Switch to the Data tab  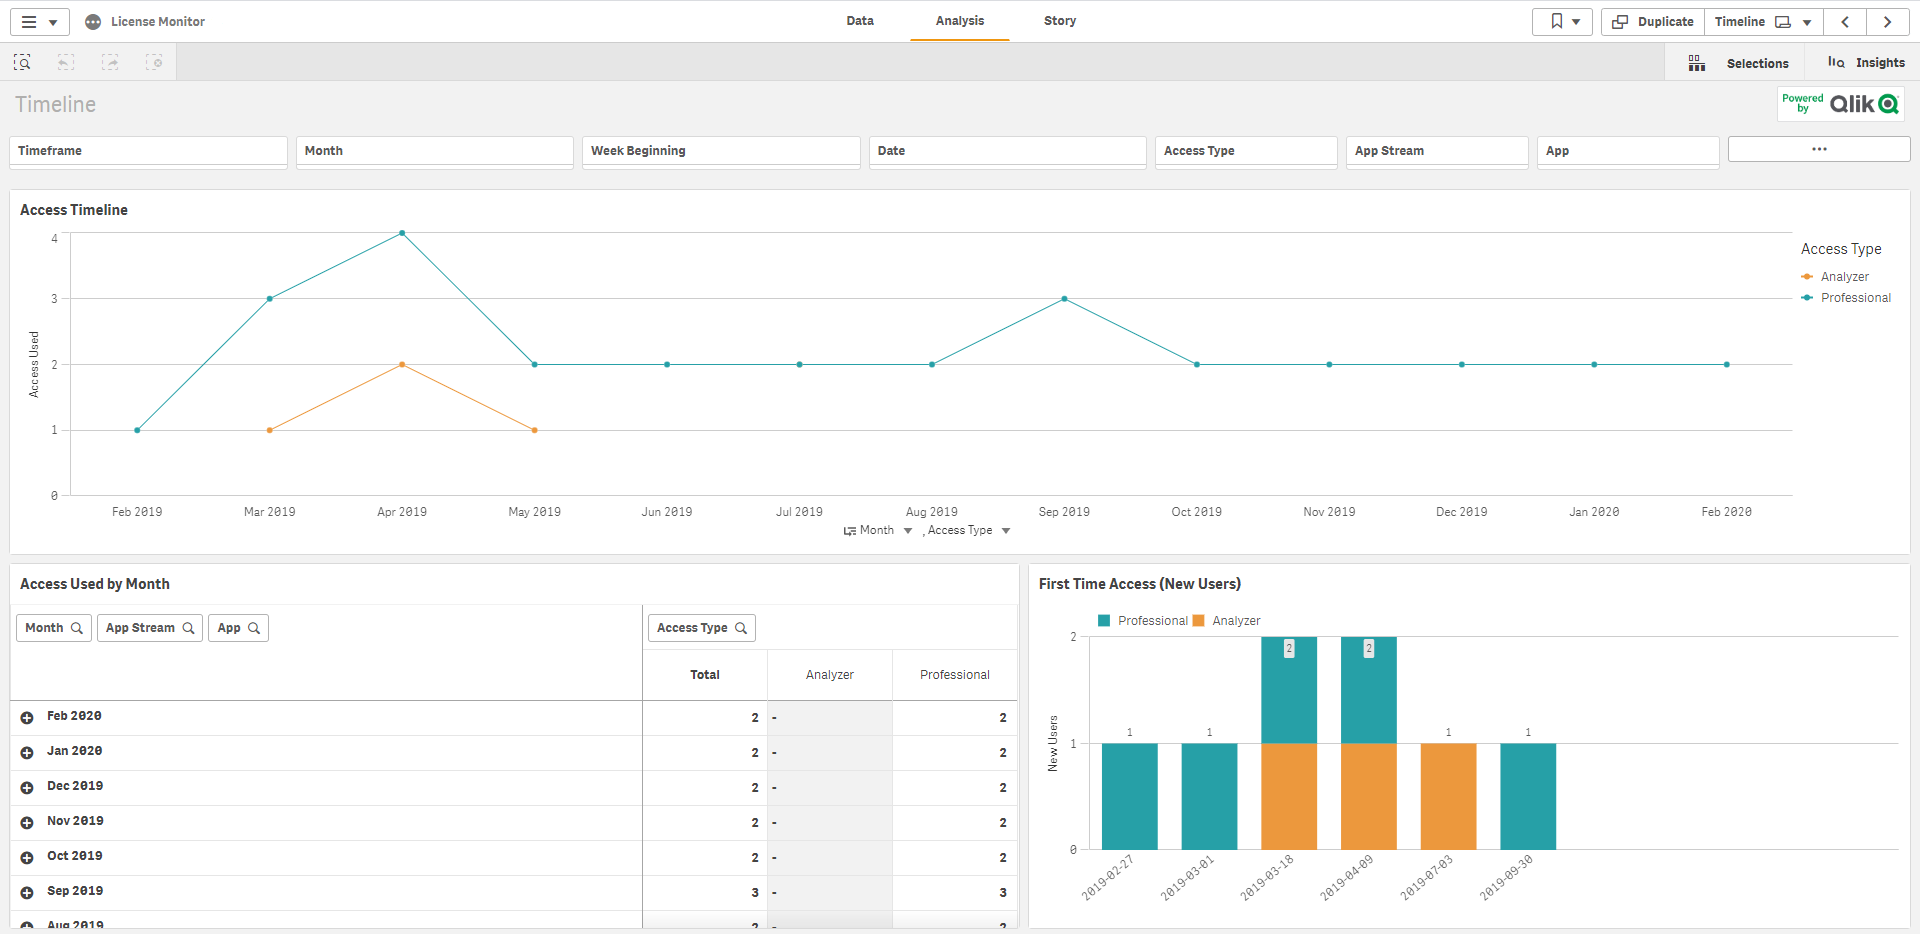click(860, 21)
